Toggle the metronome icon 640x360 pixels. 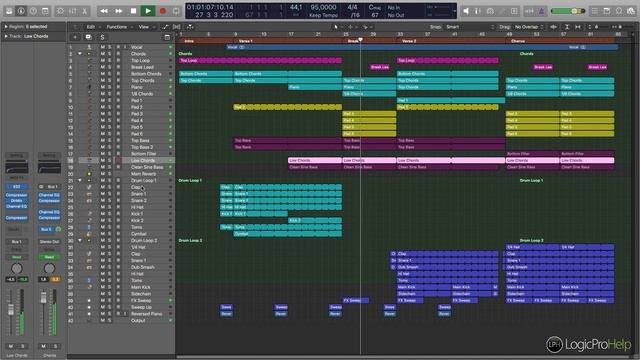542,11
